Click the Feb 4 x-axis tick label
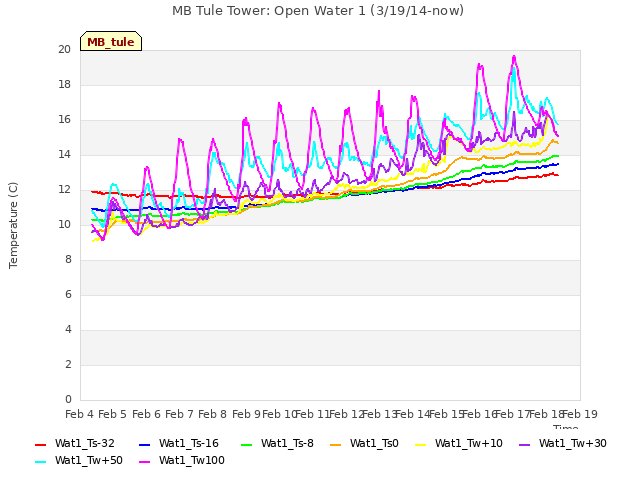 (80, 414)
